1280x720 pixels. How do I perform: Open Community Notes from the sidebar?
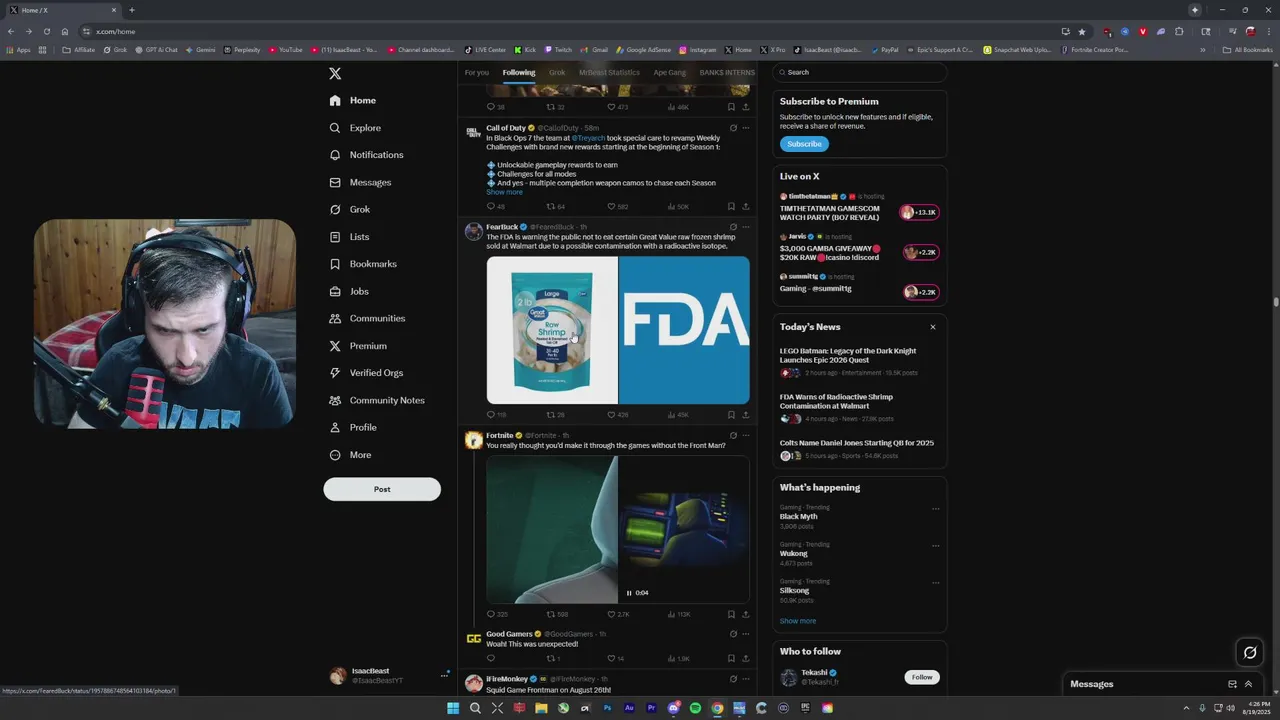377,400
